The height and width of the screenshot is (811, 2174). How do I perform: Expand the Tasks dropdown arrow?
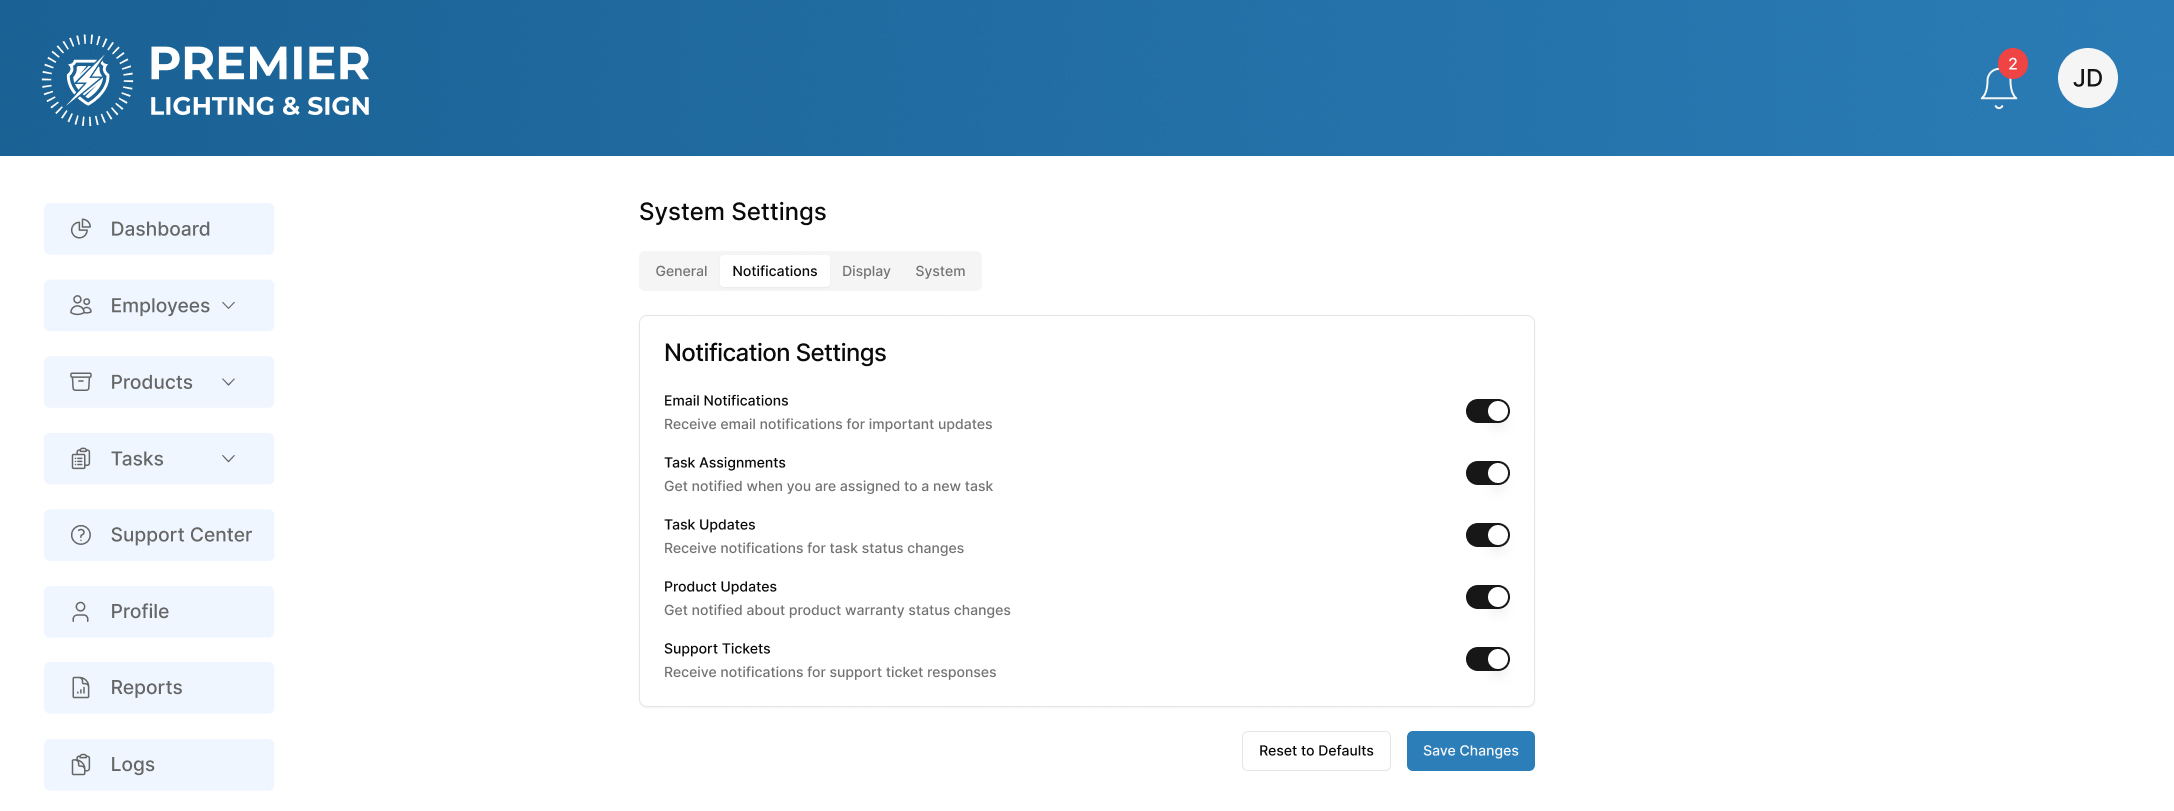tap(229, 459)
